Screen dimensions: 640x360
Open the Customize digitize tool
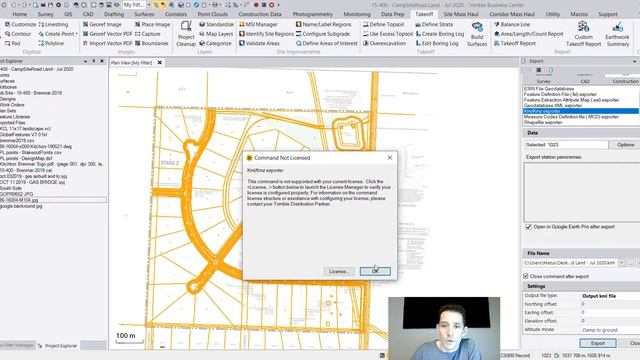pyautogui.click(x=20, y=24)
